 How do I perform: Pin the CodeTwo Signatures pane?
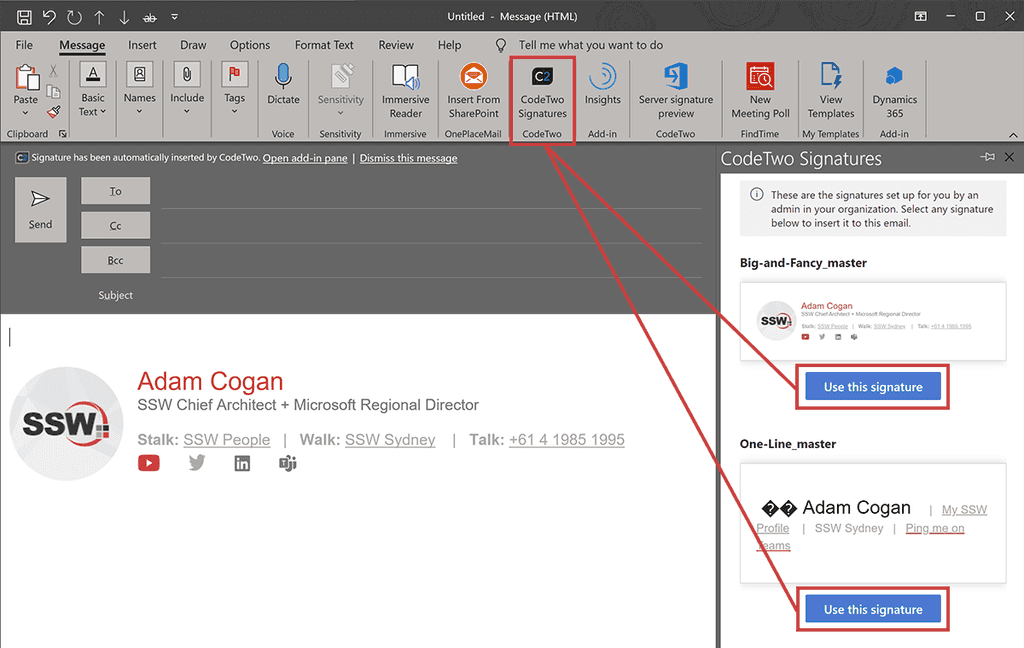point(988,157)
